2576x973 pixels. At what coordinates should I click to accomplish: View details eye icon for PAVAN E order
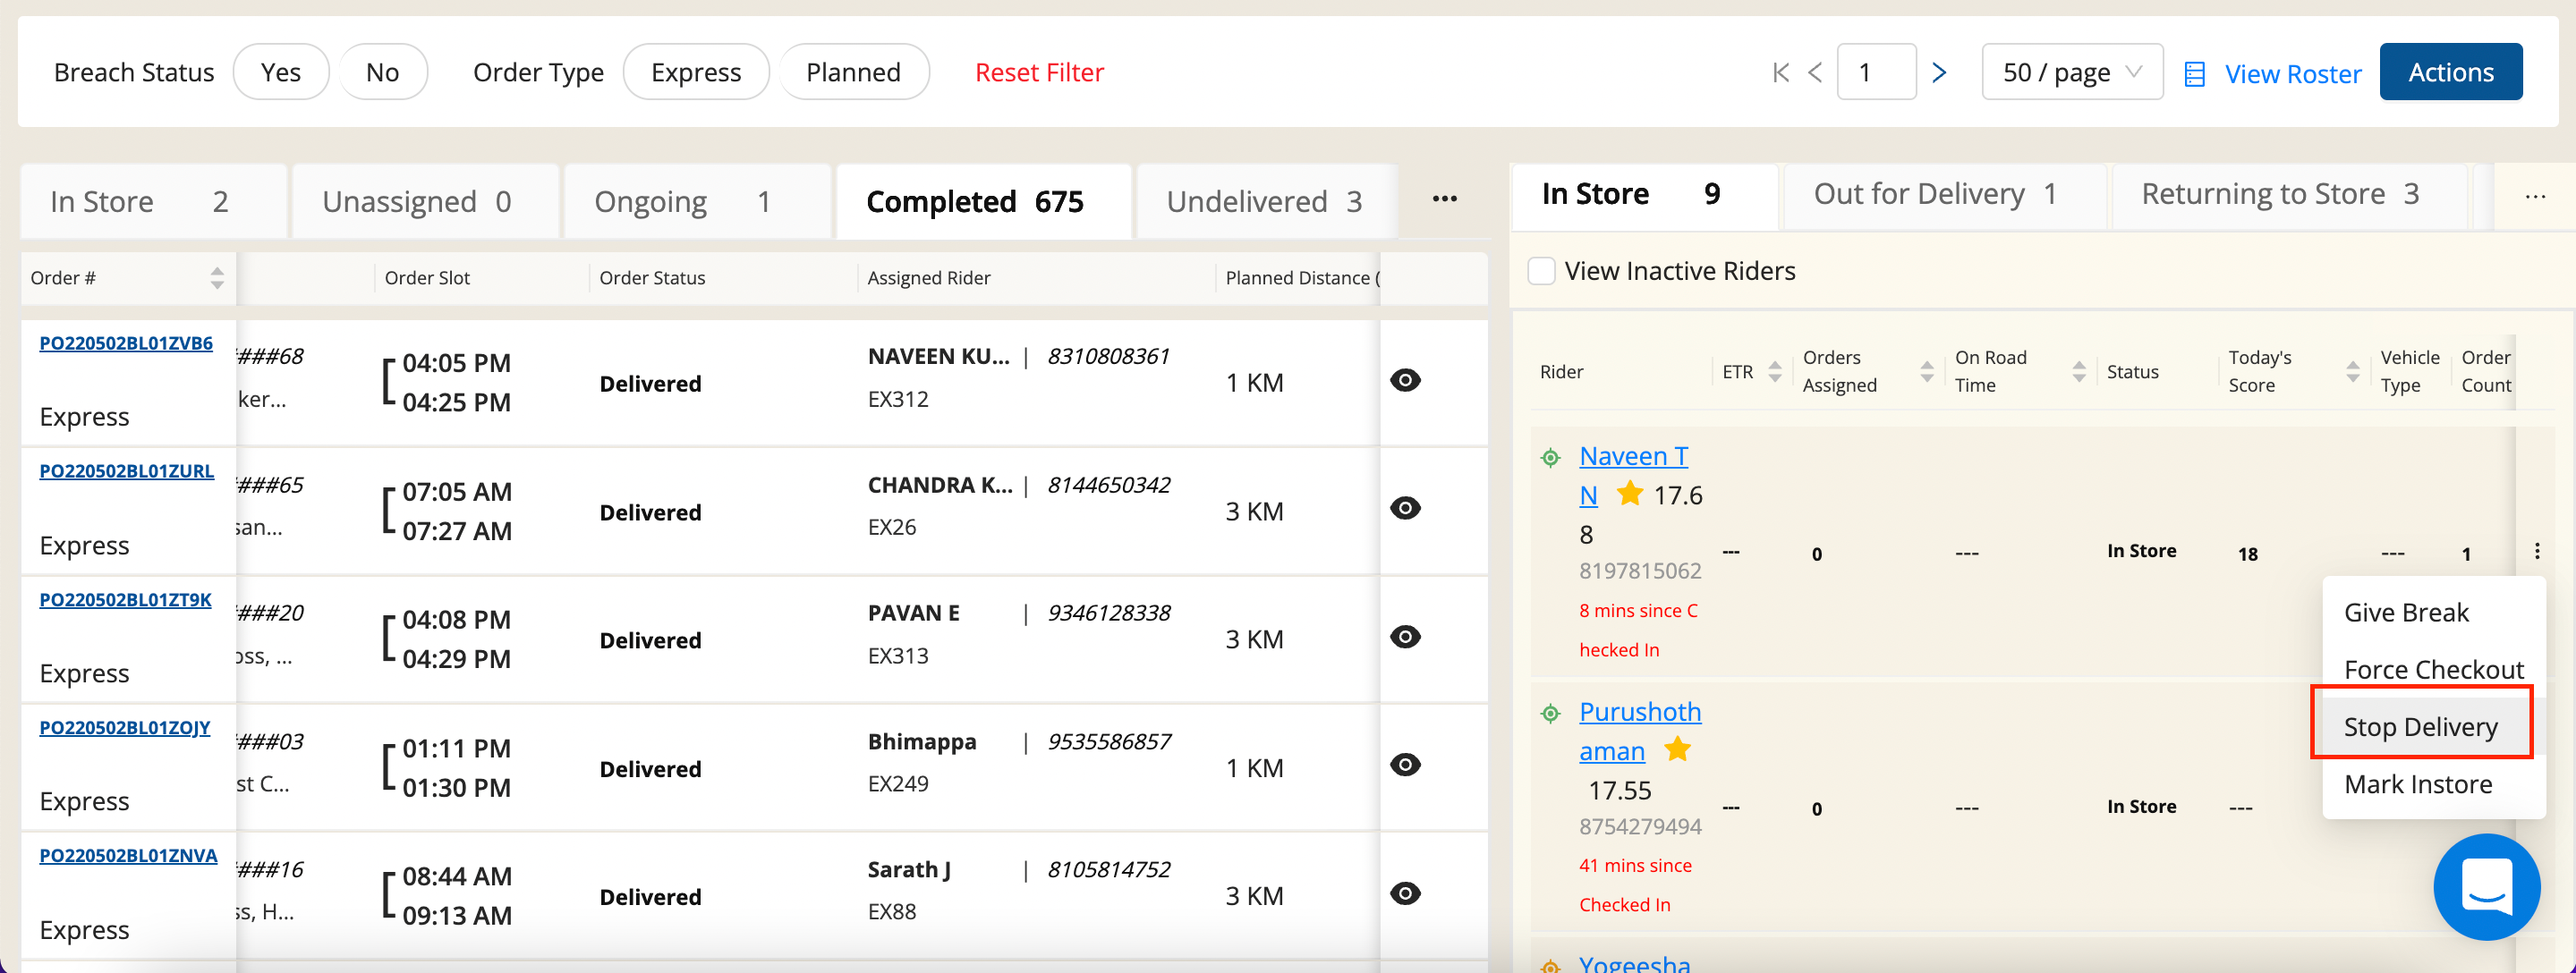coord(1405,637)
